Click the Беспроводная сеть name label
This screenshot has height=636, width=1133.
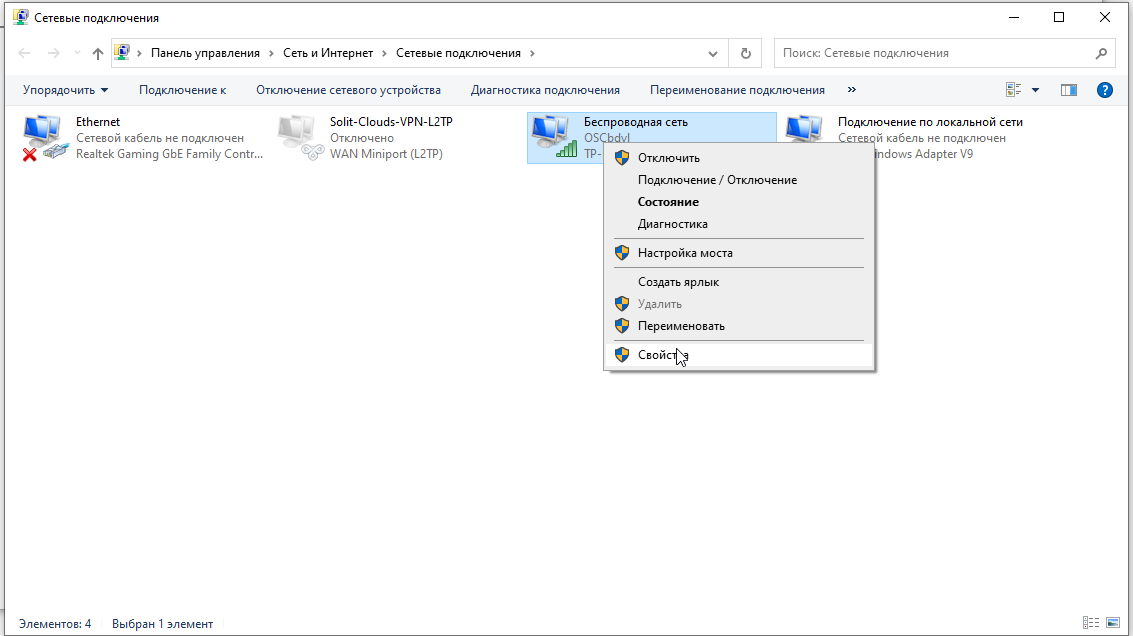click(636, 121)
